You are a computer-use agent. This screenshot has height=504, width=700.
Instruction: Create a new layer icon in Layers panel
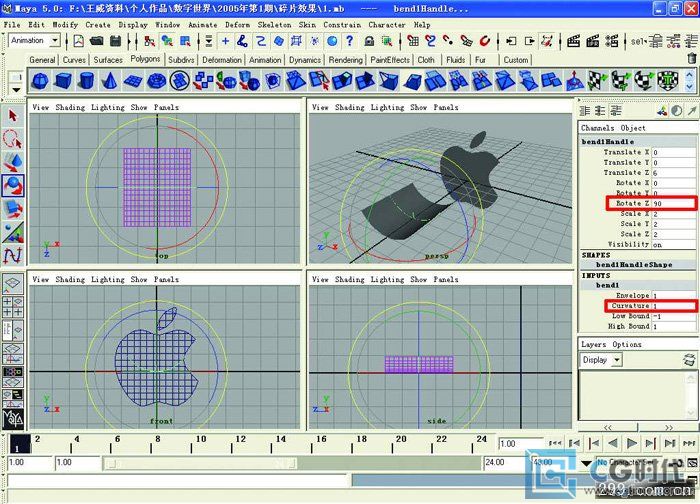coord(689,359)
